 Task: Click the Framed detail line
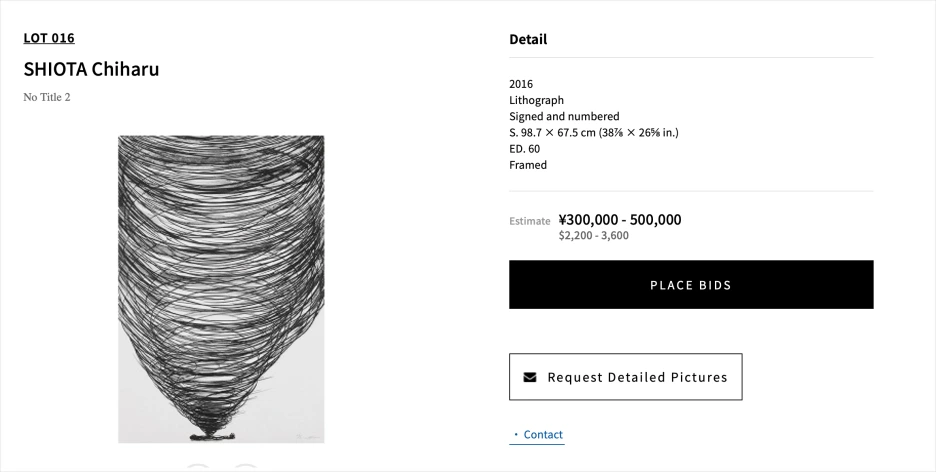528,164
